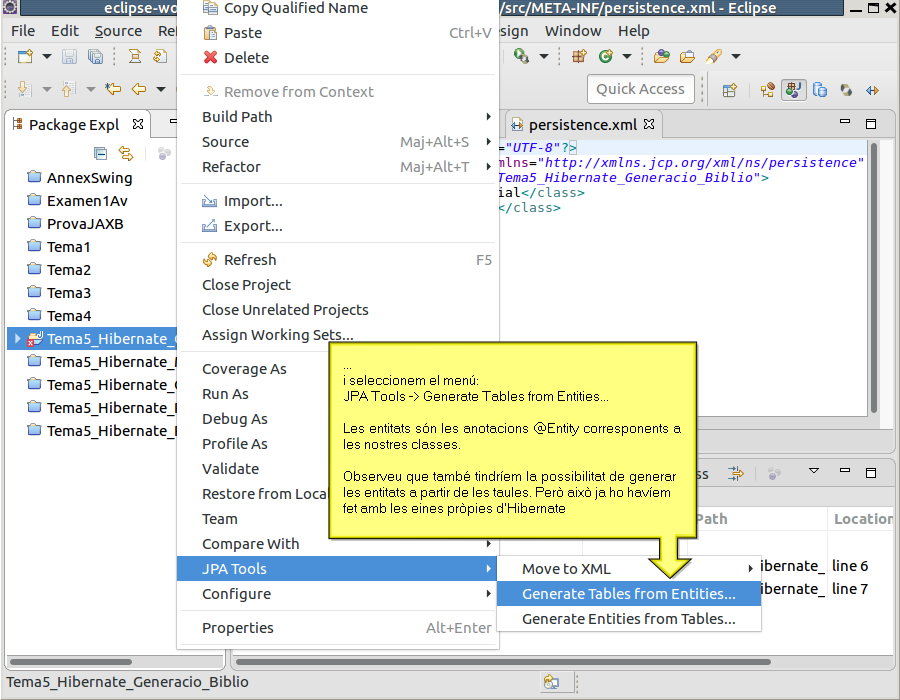Screen dimensions: 900x700
Task: Click the Open Perspective icon
Action: click(x=730, y=90)
